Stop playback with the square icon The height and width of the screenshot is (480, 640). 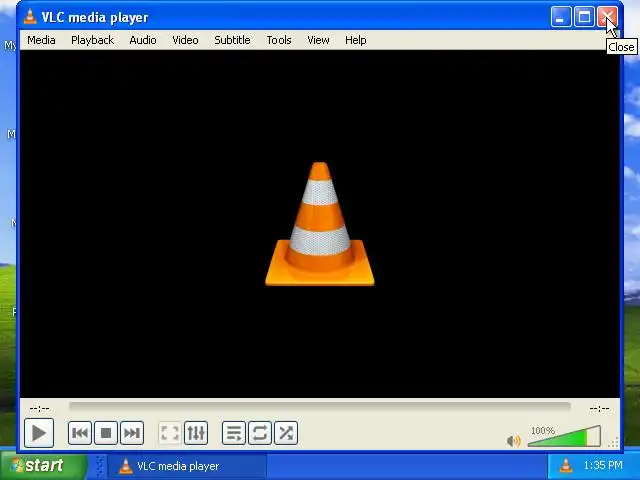click(x=106, y=433)
